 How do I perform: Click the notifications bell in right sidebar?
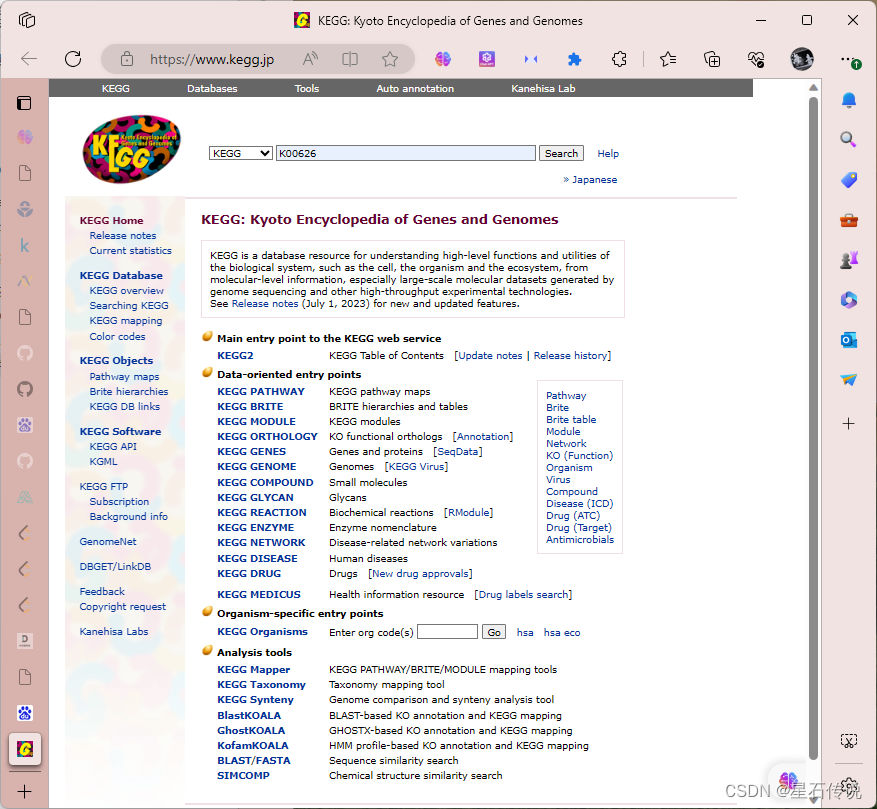[848, 100]
